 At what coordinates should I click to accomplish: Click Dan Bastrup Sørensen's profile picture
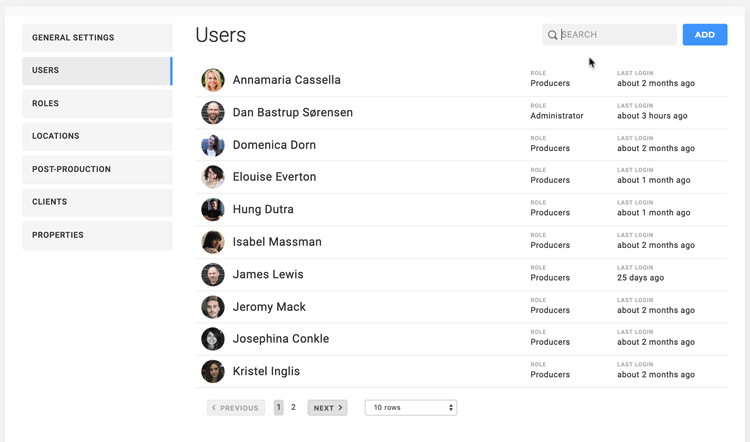213,113
